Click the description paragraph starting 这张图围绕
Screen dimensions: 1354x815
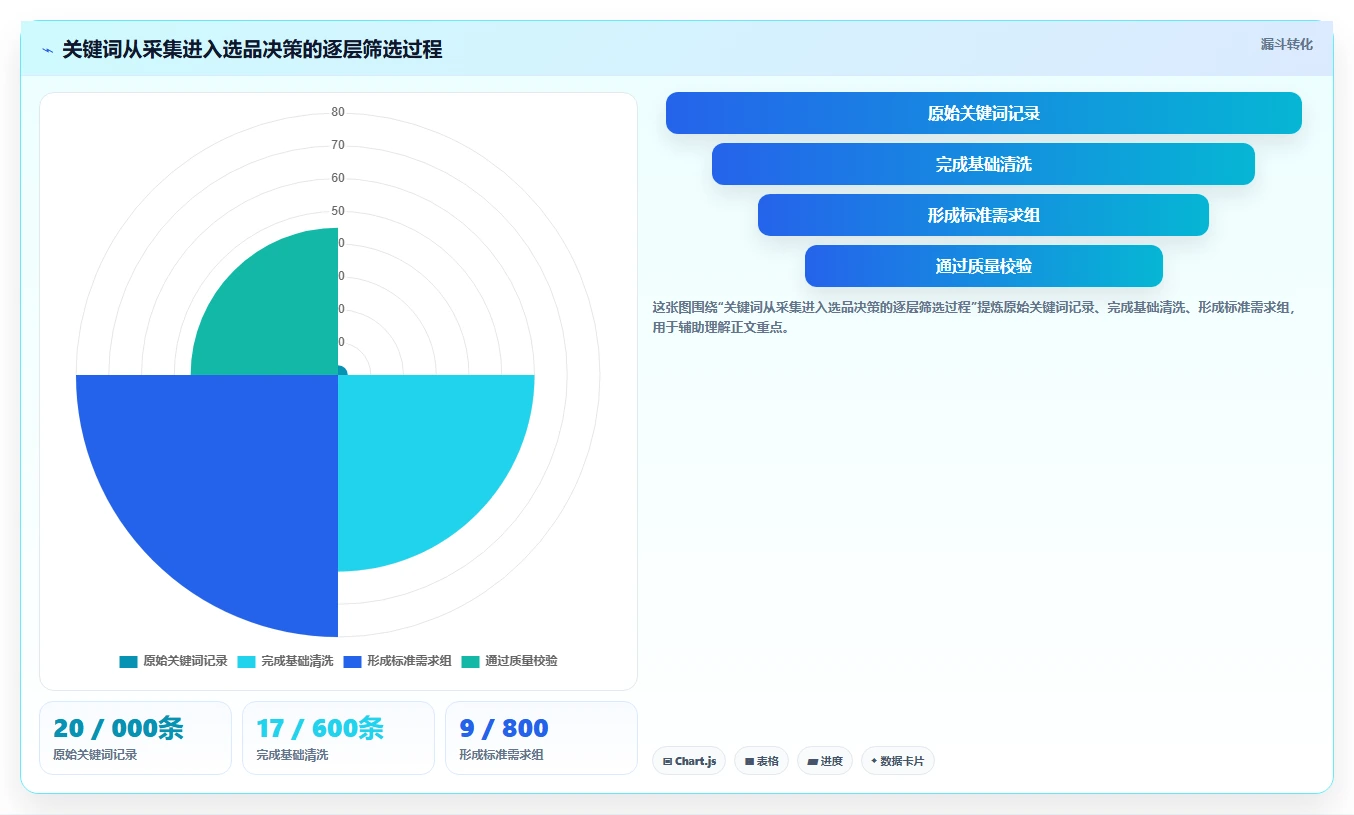tap(976, 317)
